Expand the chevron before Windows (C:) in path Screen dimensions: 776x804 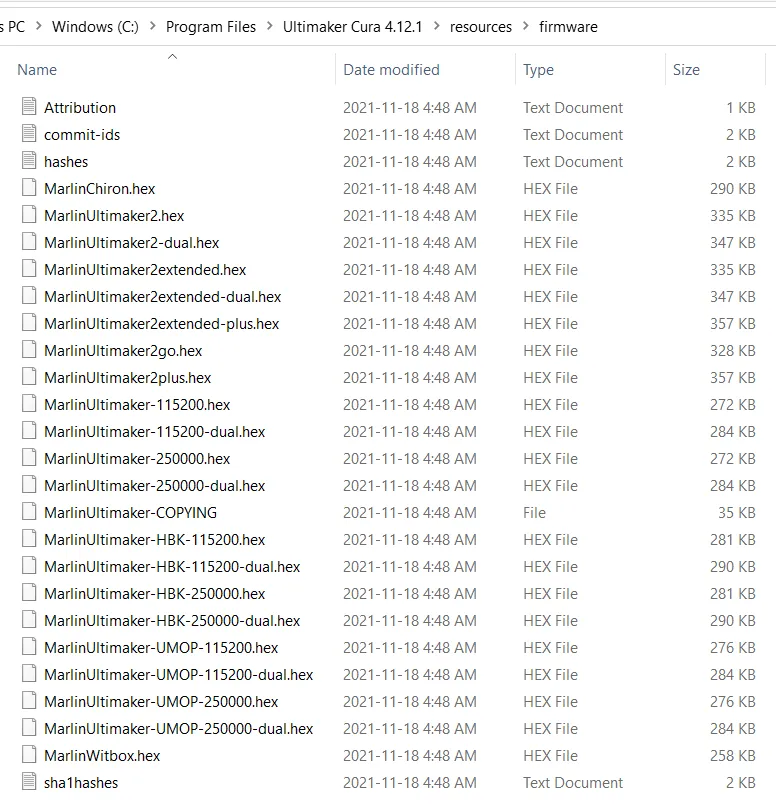click(x=38, y=26)
